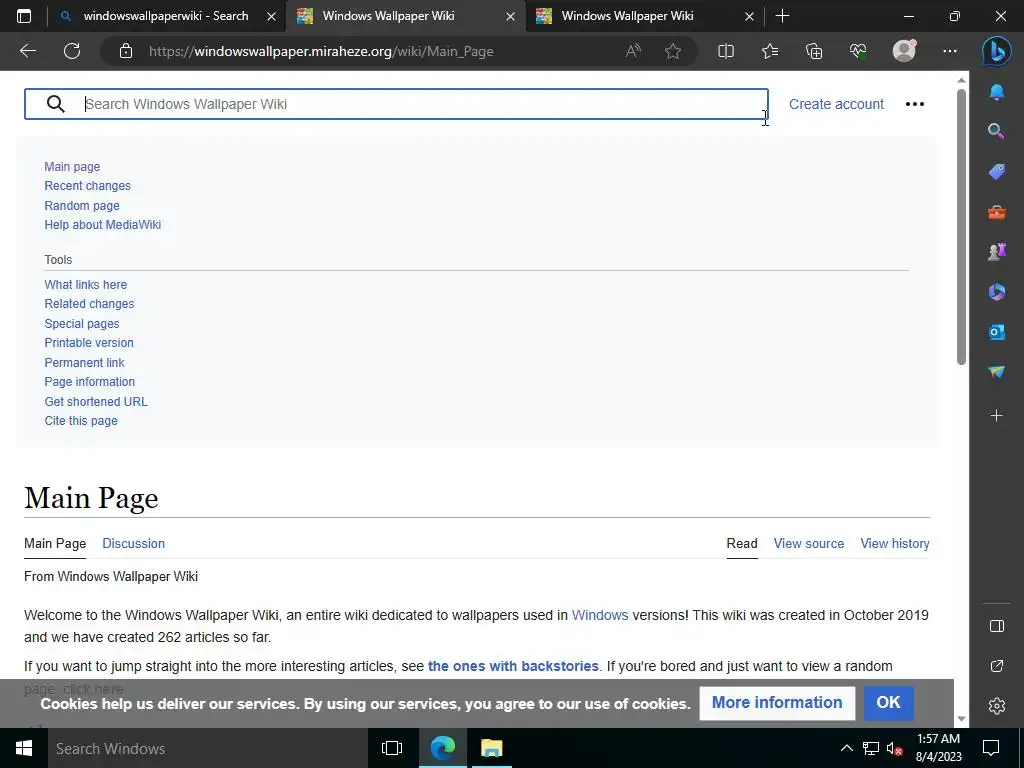The image size is (1024, 768).
Task: Open Permanent link
Action: (x=84, y=362)
